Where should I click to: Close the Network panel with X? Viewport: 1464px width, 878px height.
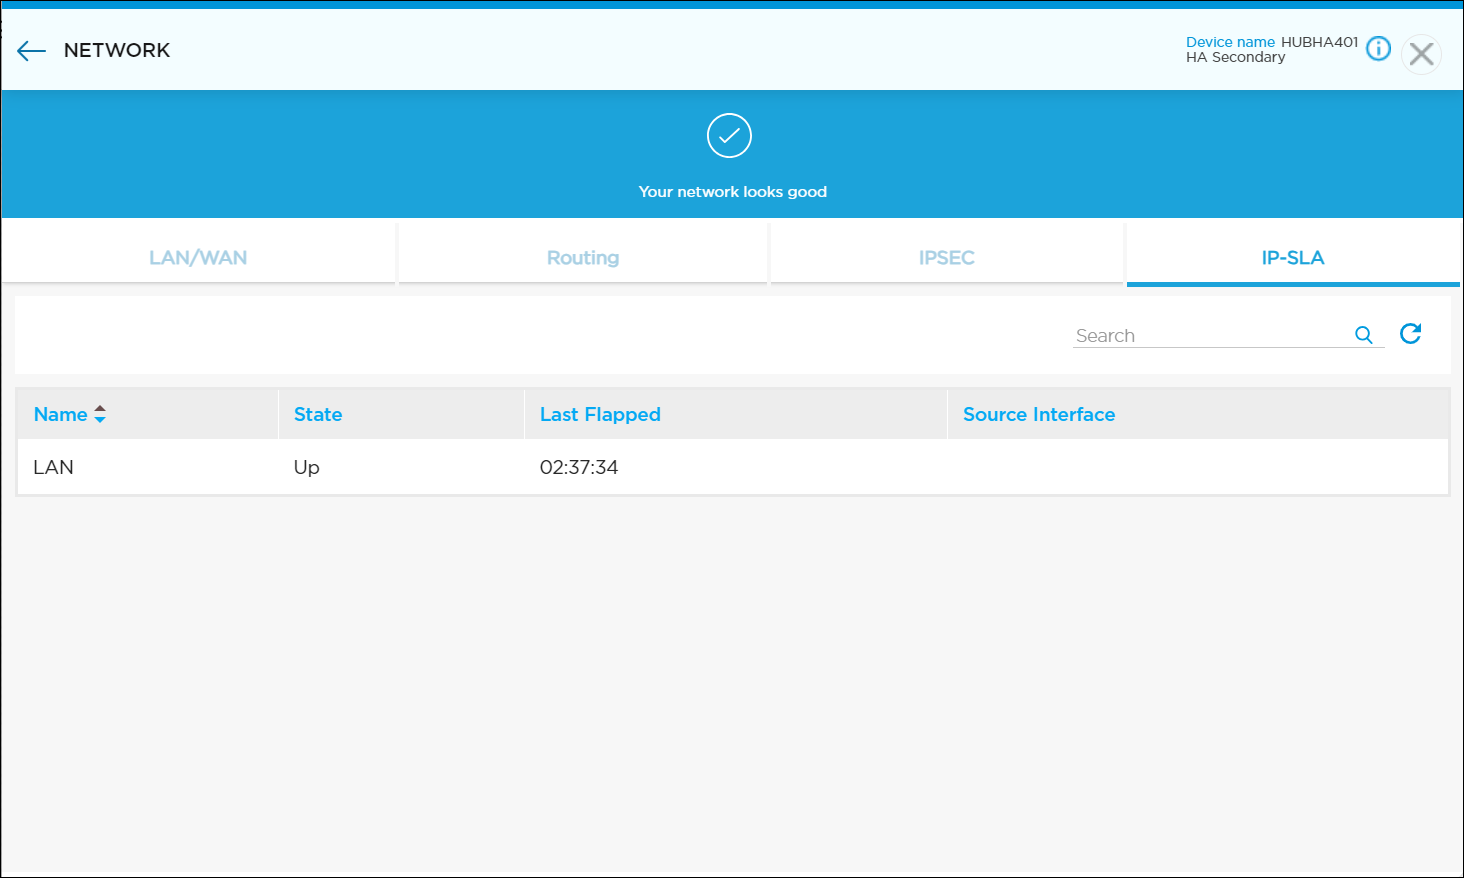1421,54
